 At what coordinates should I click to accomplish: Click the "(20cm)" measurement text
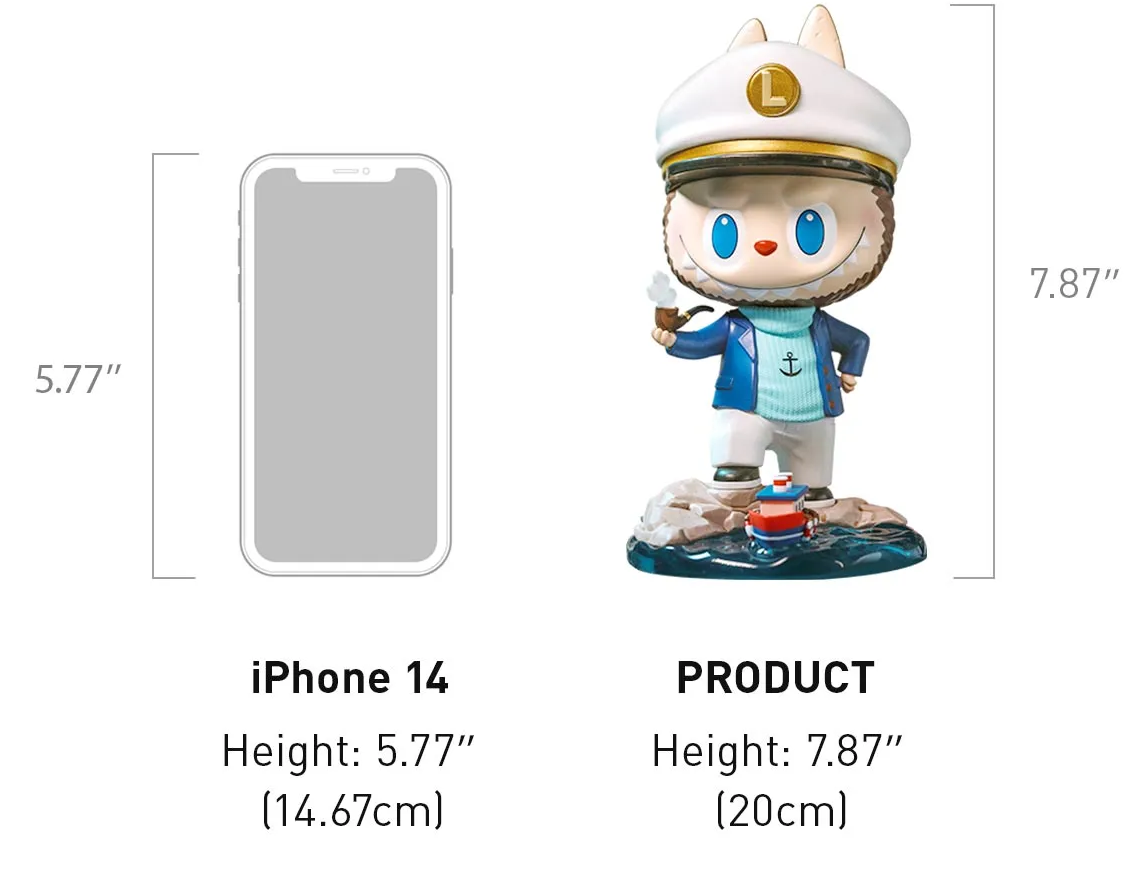click(782, 811)
